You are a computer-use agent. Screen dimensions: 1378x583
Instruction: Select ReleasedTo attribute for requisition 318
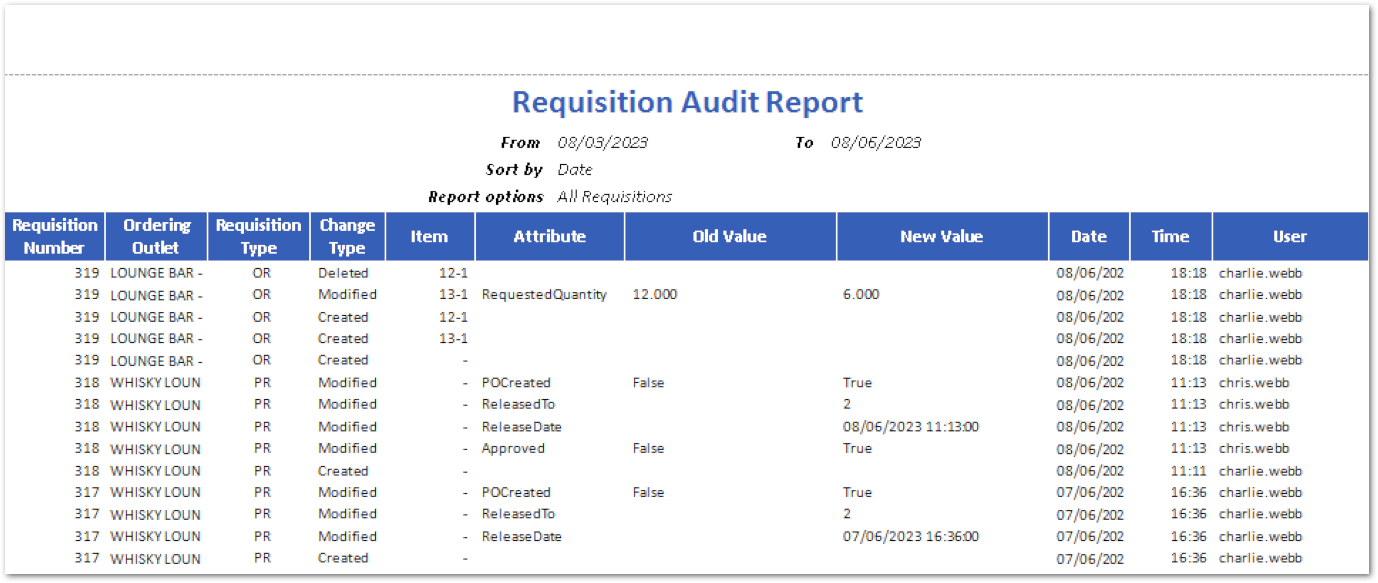518,405
